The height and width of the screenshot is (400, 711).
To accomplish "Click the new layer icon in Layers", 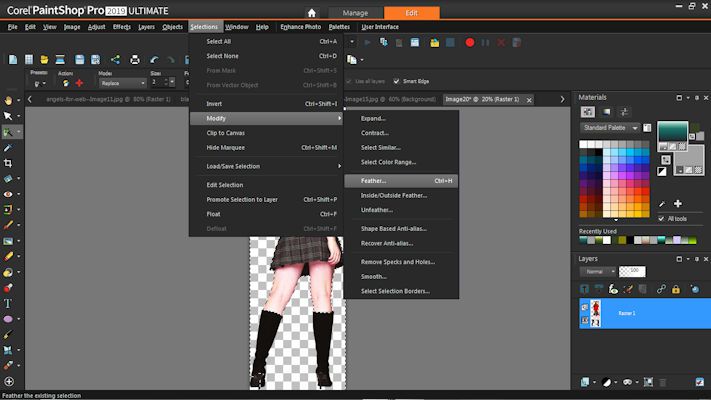I will pyautogui.click(x=586, y=381).
